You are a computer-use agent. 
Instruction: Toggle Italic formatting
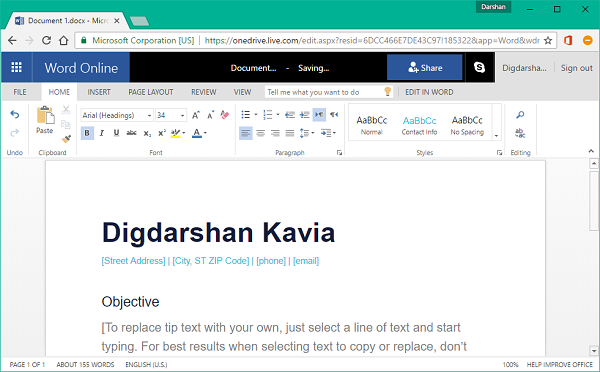[102, 133]
